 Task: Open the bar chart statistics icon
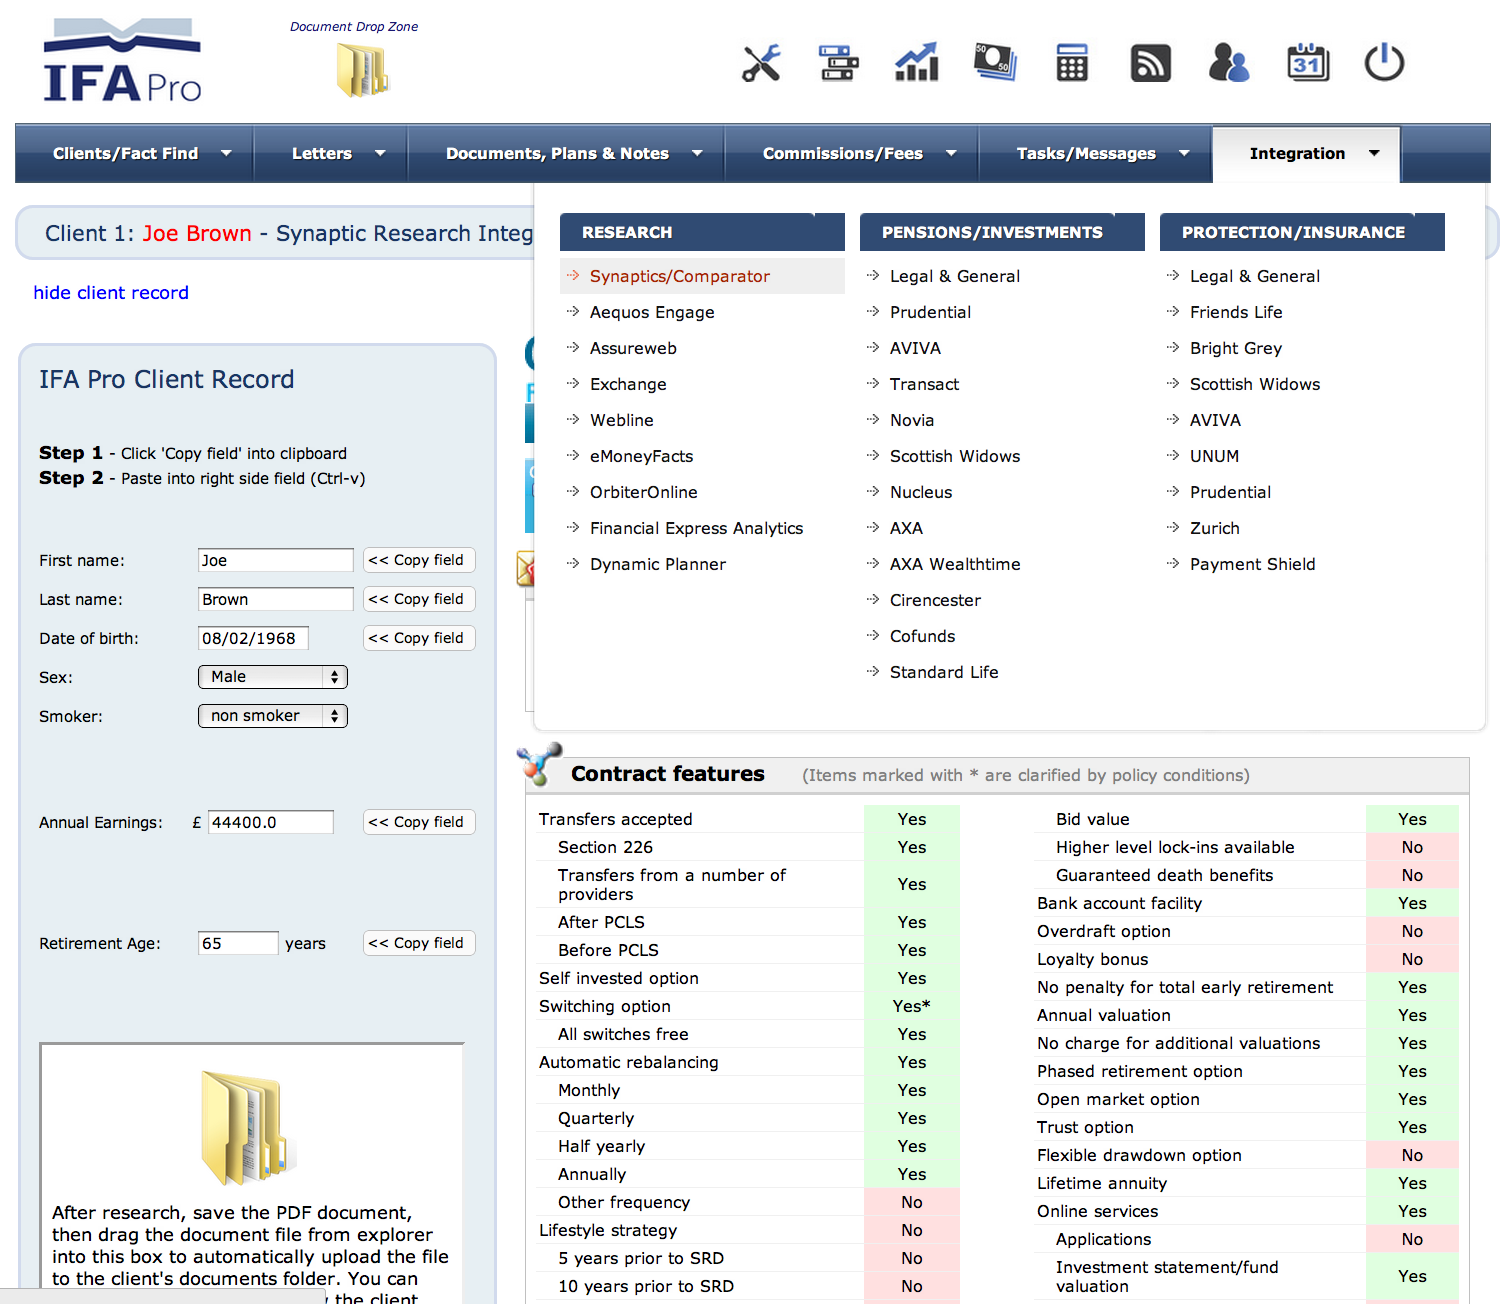tap(916, 62)
